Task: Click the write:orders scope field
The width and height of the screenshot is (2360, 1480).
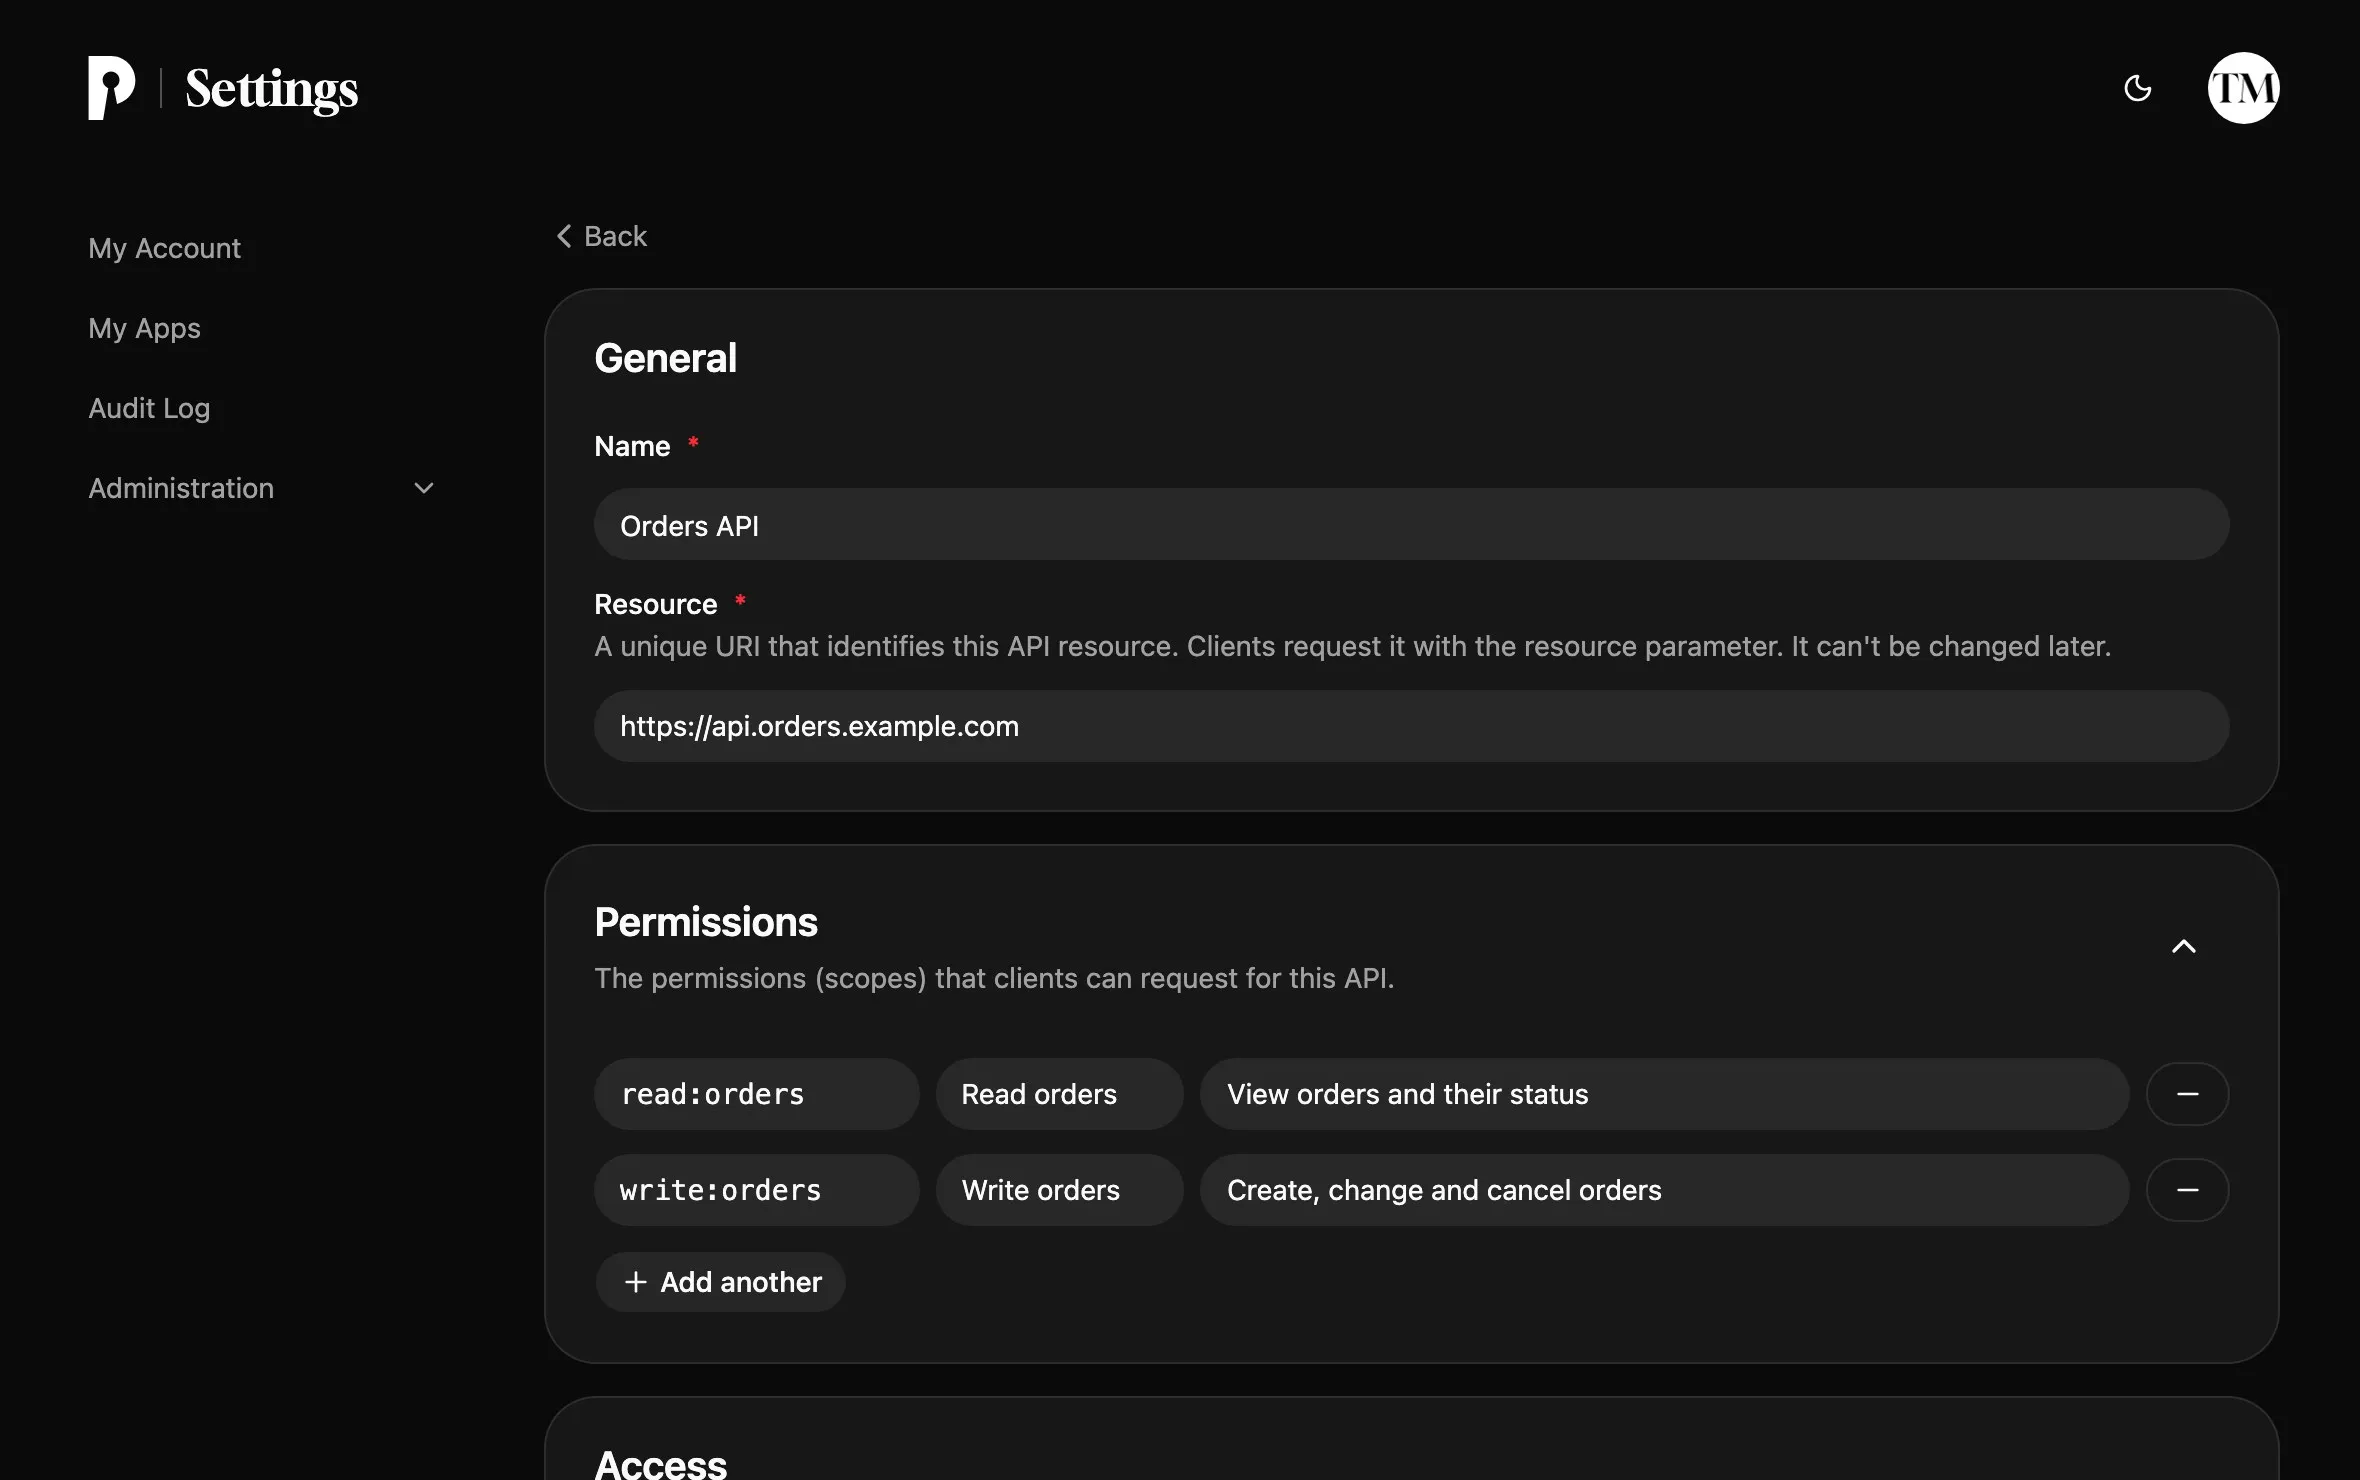Action: click(756, 1190)
